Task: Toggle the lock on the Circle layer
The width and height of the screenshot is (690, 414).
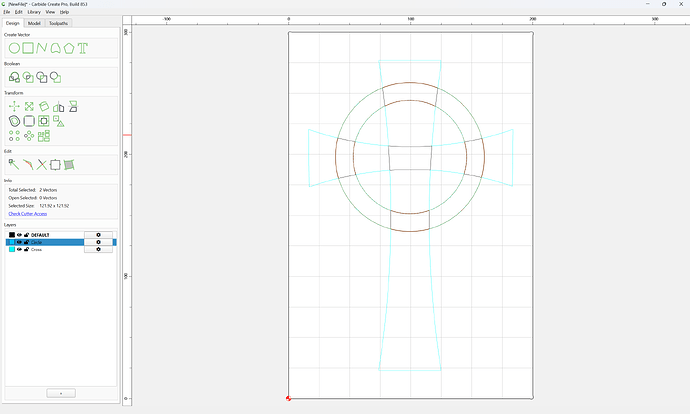Action: (x=26, y=242)
